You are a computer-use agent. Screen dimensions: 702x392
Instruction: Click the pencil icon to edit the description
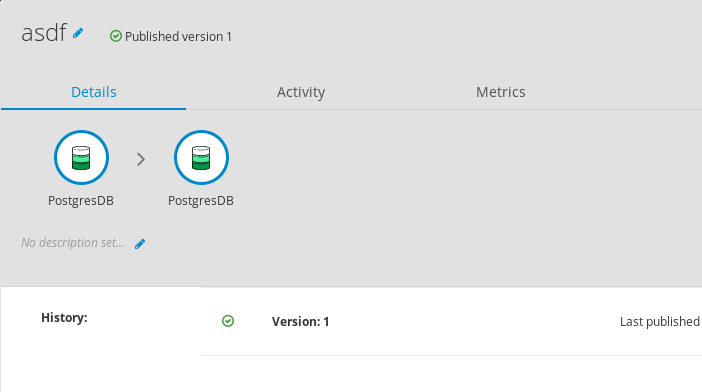[x=140, y=243]
